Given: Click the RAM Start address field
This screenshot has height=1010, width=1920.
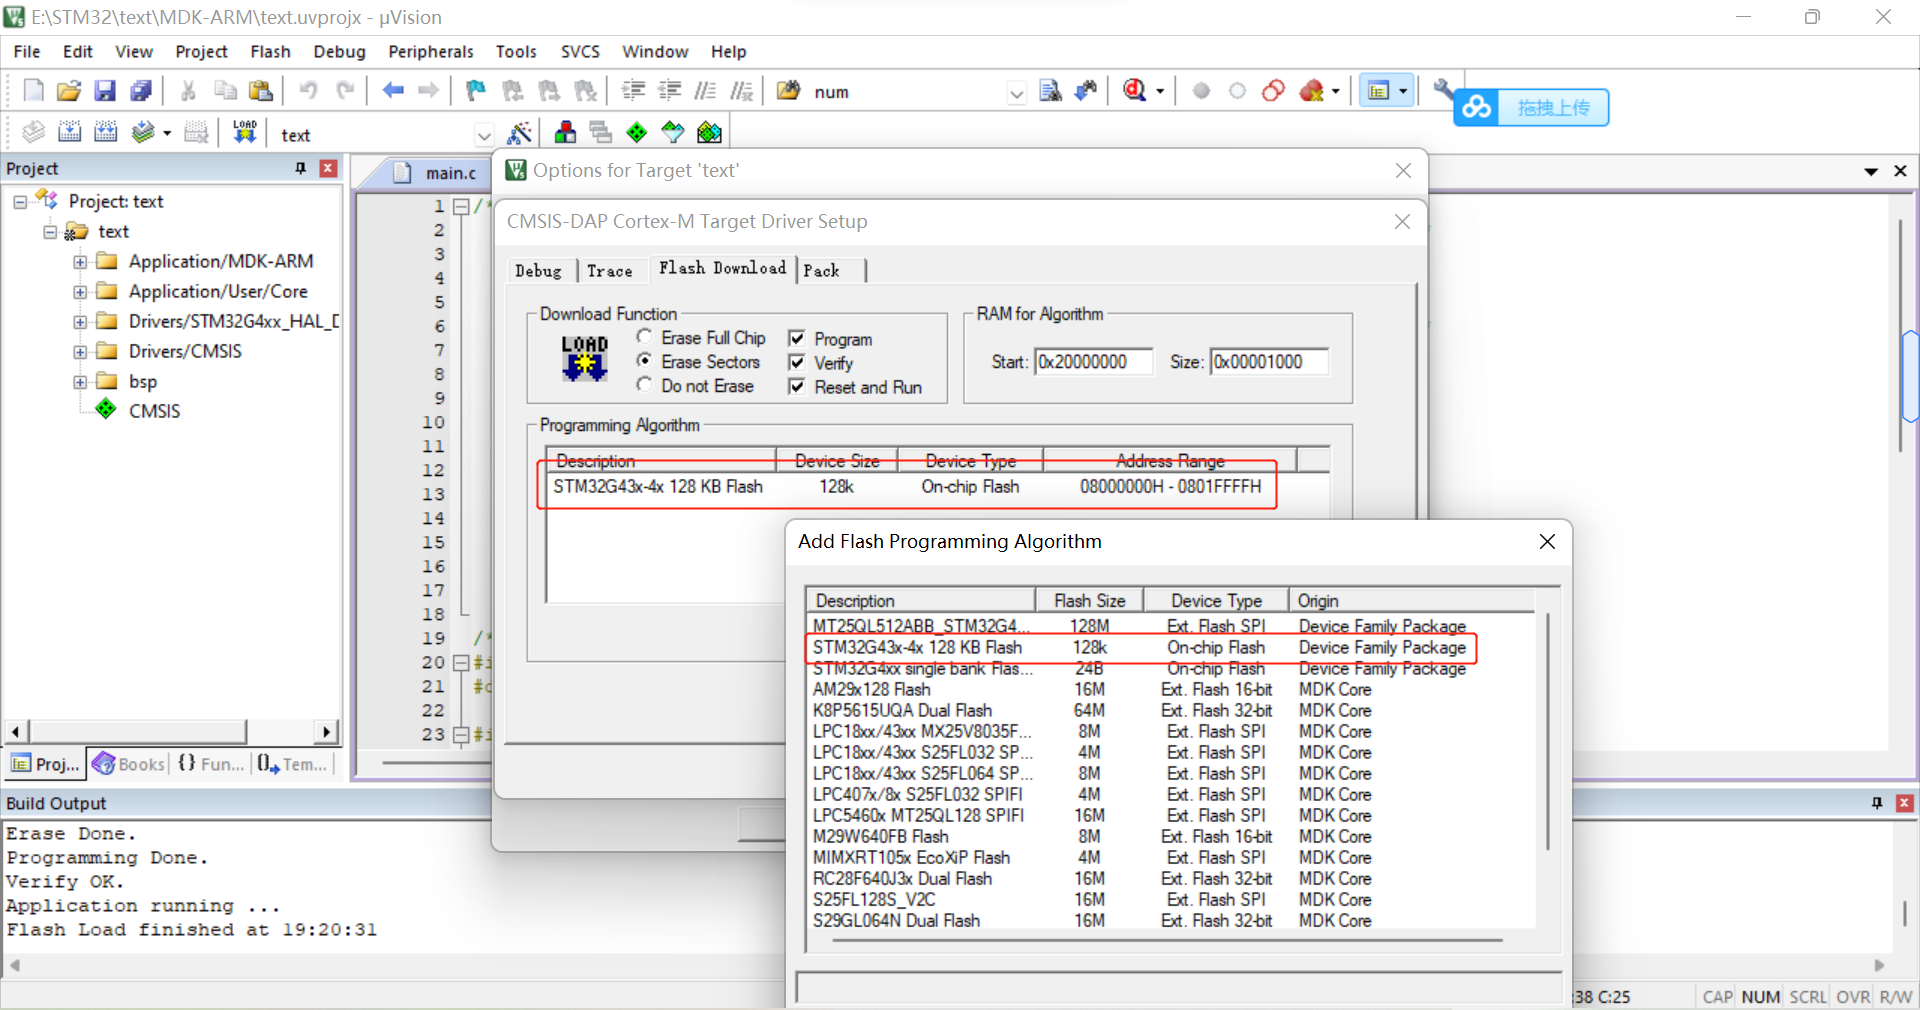Looking at the screenshot, I should pos(1093,362).
